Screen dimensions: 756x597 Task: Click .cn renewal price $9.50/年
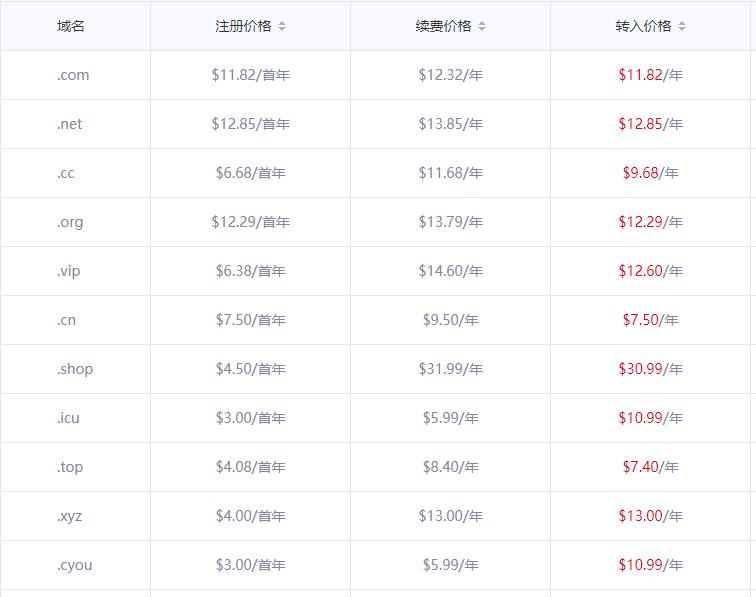[x=451, y=320]
